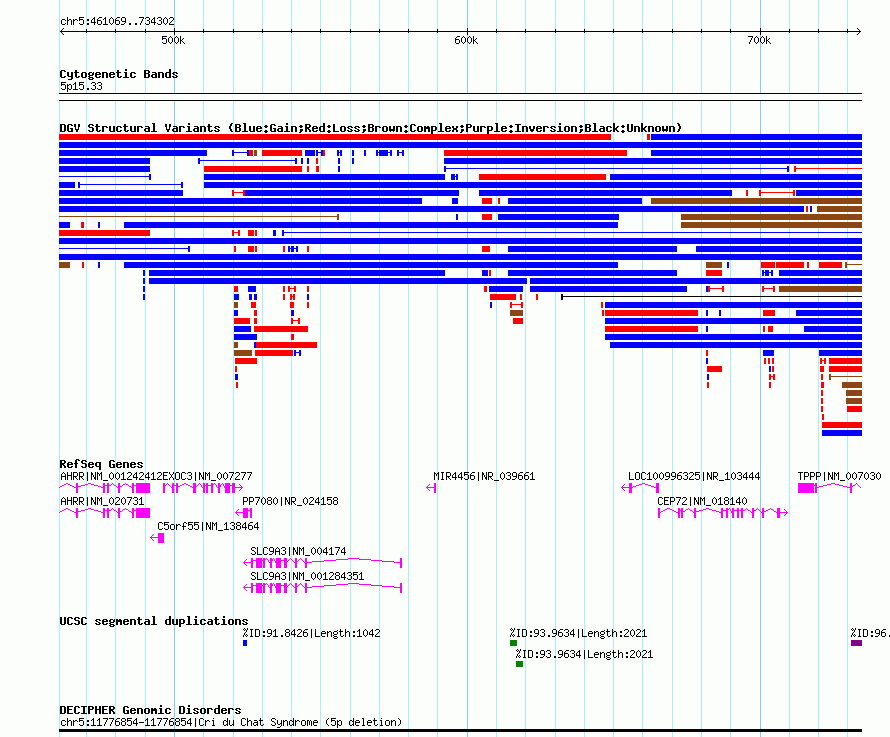Click the purple segmental duplication block
This screenshot has width=890, height=737.
pyautogui.click(x=857, y=643)
